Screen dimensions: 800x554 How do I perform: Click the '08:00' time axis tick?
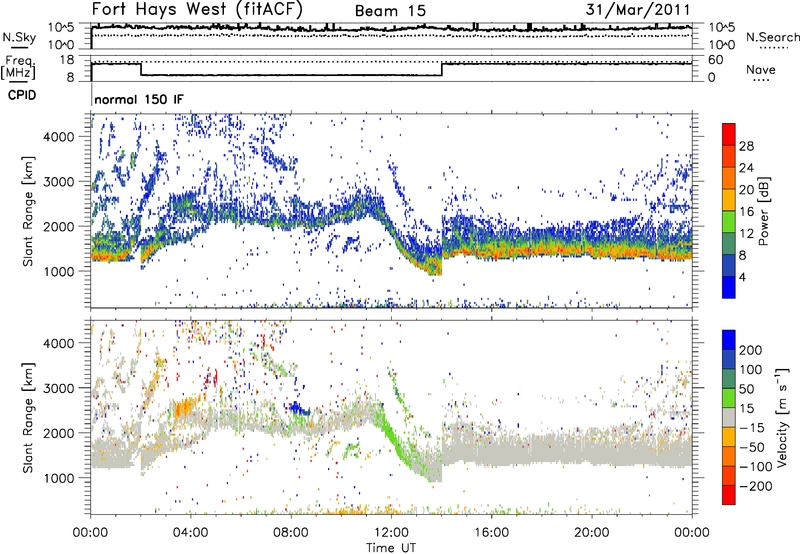(x=291, y=533)
